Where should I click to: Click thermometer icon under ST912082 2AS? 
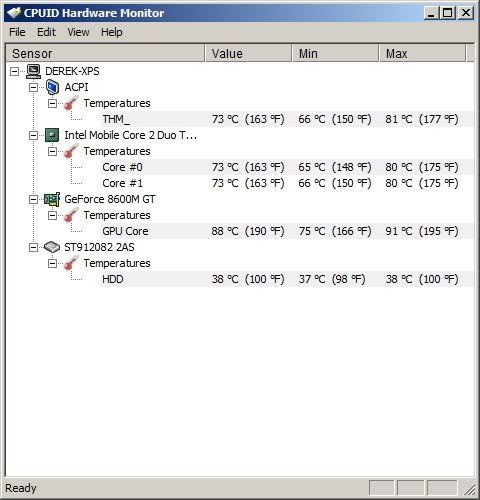point(71,263)
